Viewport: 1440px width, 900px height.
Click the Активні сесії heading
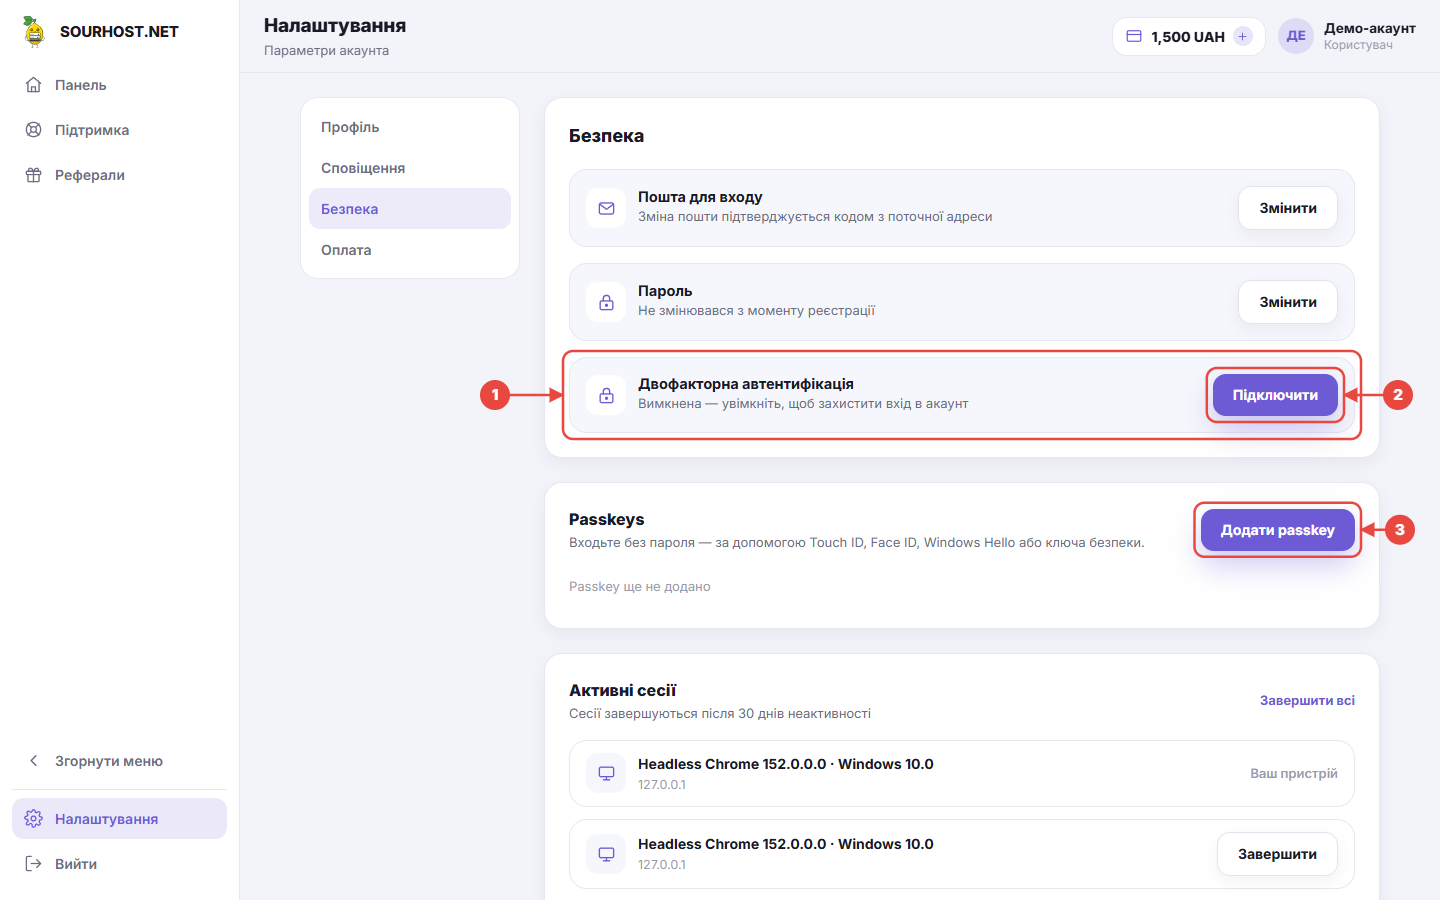pyautogui.click(x=622, y=690)
